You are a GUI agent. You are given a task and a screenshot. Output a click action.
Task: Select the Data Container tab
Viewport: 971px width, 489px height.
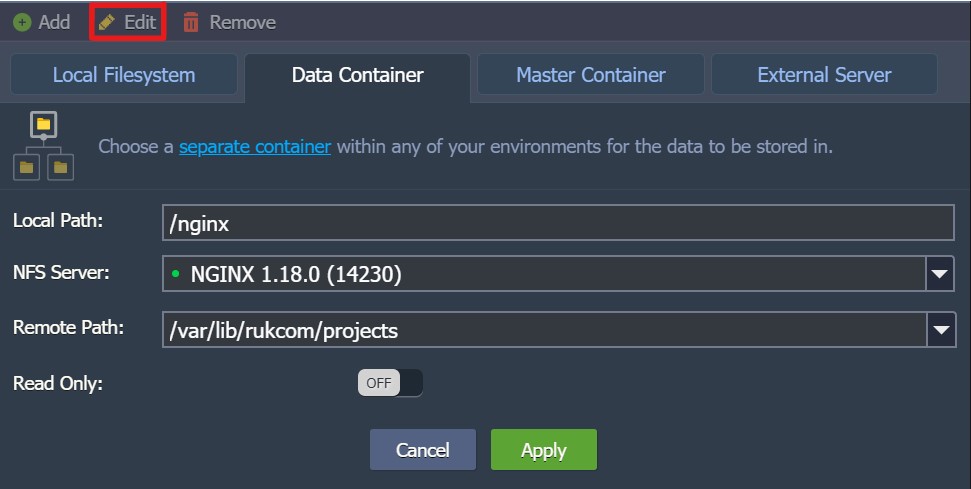coord(357,76)
